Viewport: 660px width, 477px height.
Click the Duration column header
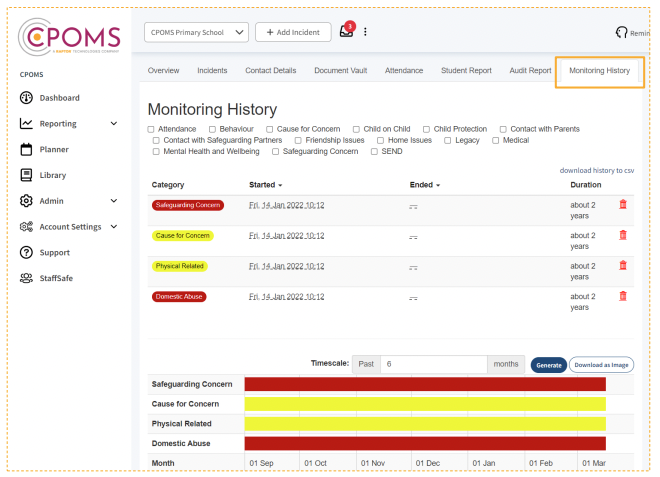585,185
